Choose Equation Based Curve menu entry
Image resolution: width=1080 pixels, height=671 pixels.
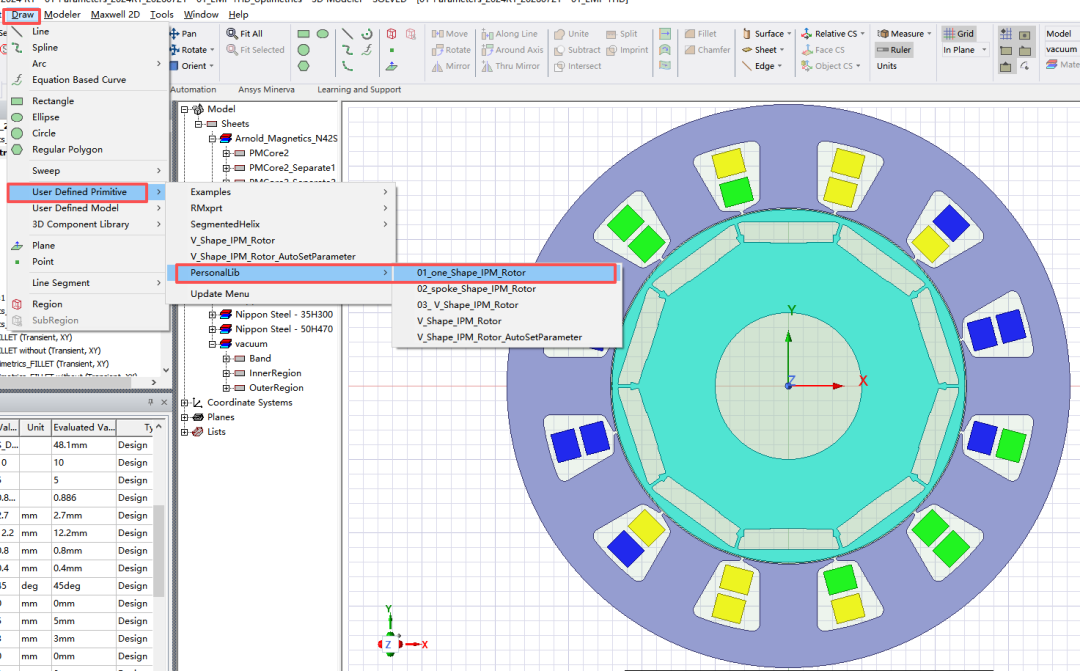88,80
